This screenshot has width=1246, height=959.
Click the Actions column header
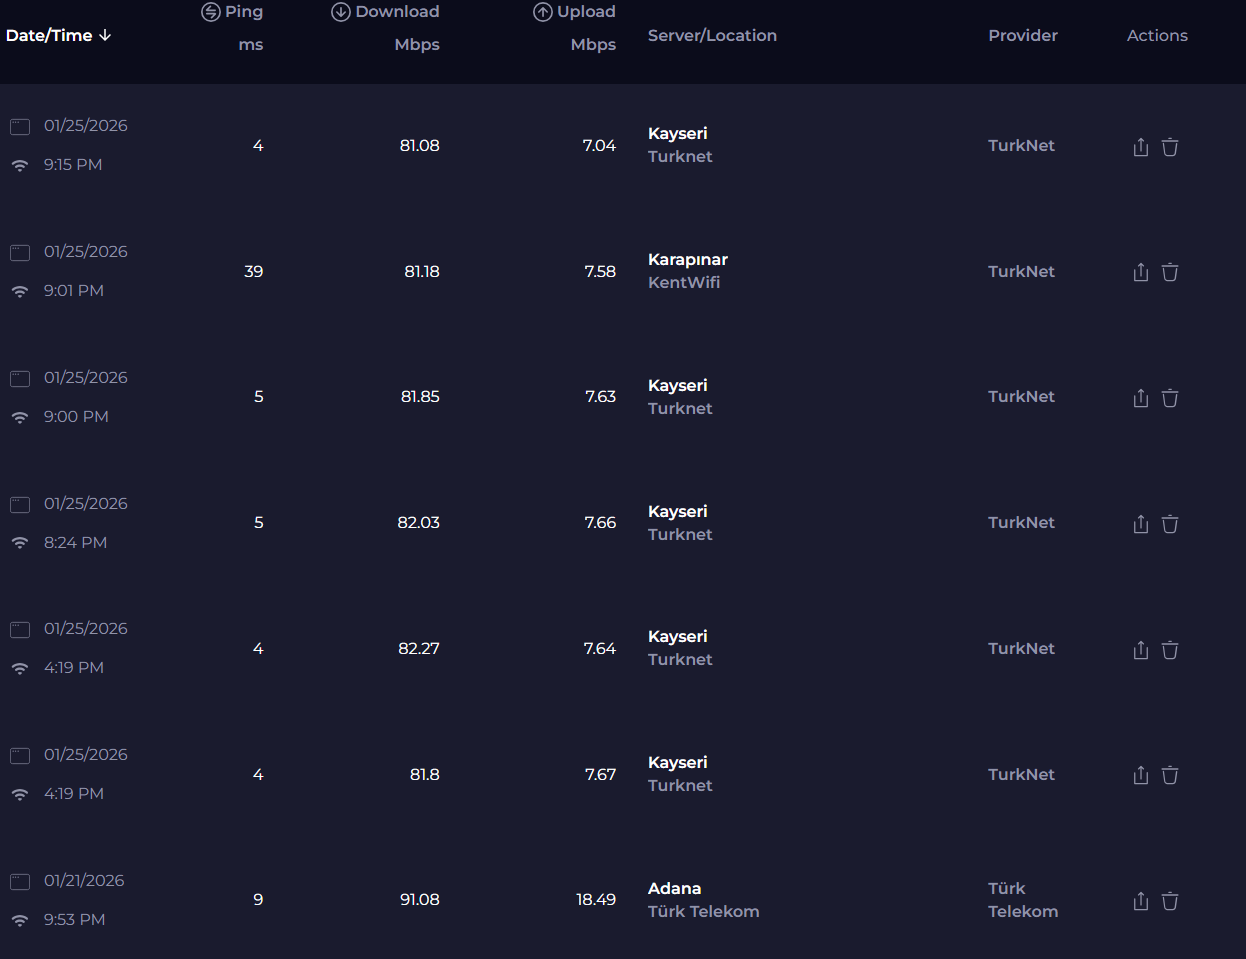pos(1157,35)
